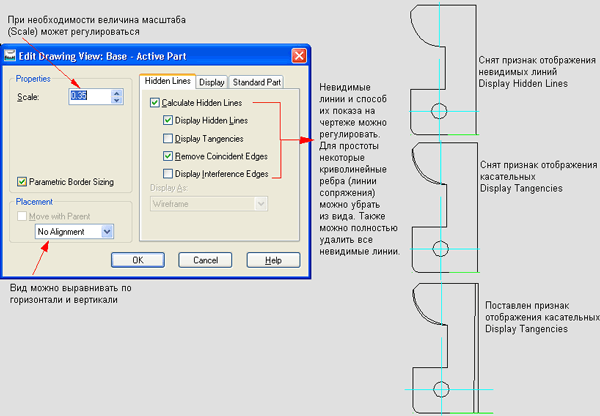Toggle Parametric Border Sizing checkbox

[24, 182]
